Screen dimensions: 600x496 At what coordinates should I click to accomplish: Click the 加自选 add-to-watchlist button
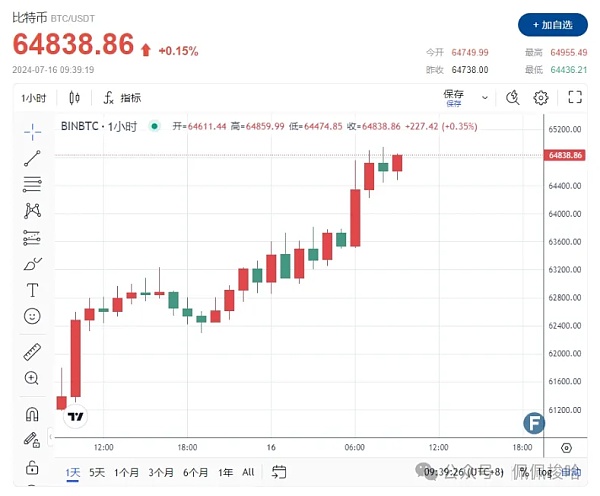[553, 23]
